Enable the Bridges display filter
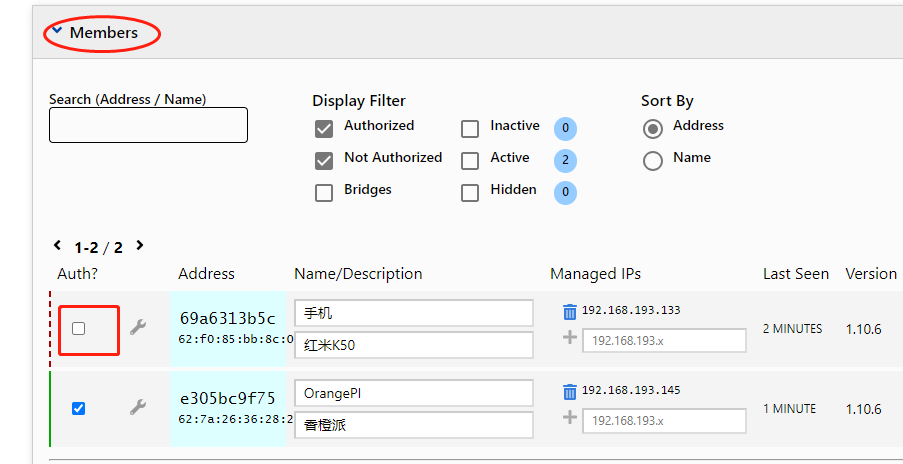903x464 pixels. [x=324, y=193]
